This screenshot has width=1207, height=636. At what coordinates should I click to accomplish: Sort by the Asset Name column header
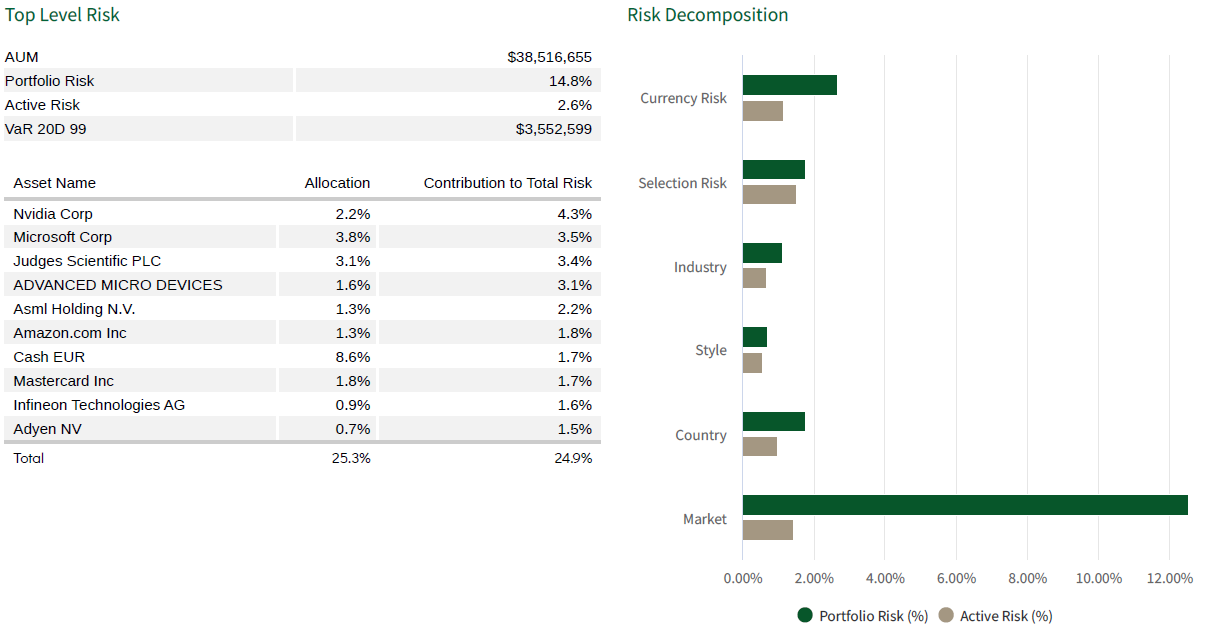[x=55, y=183]
